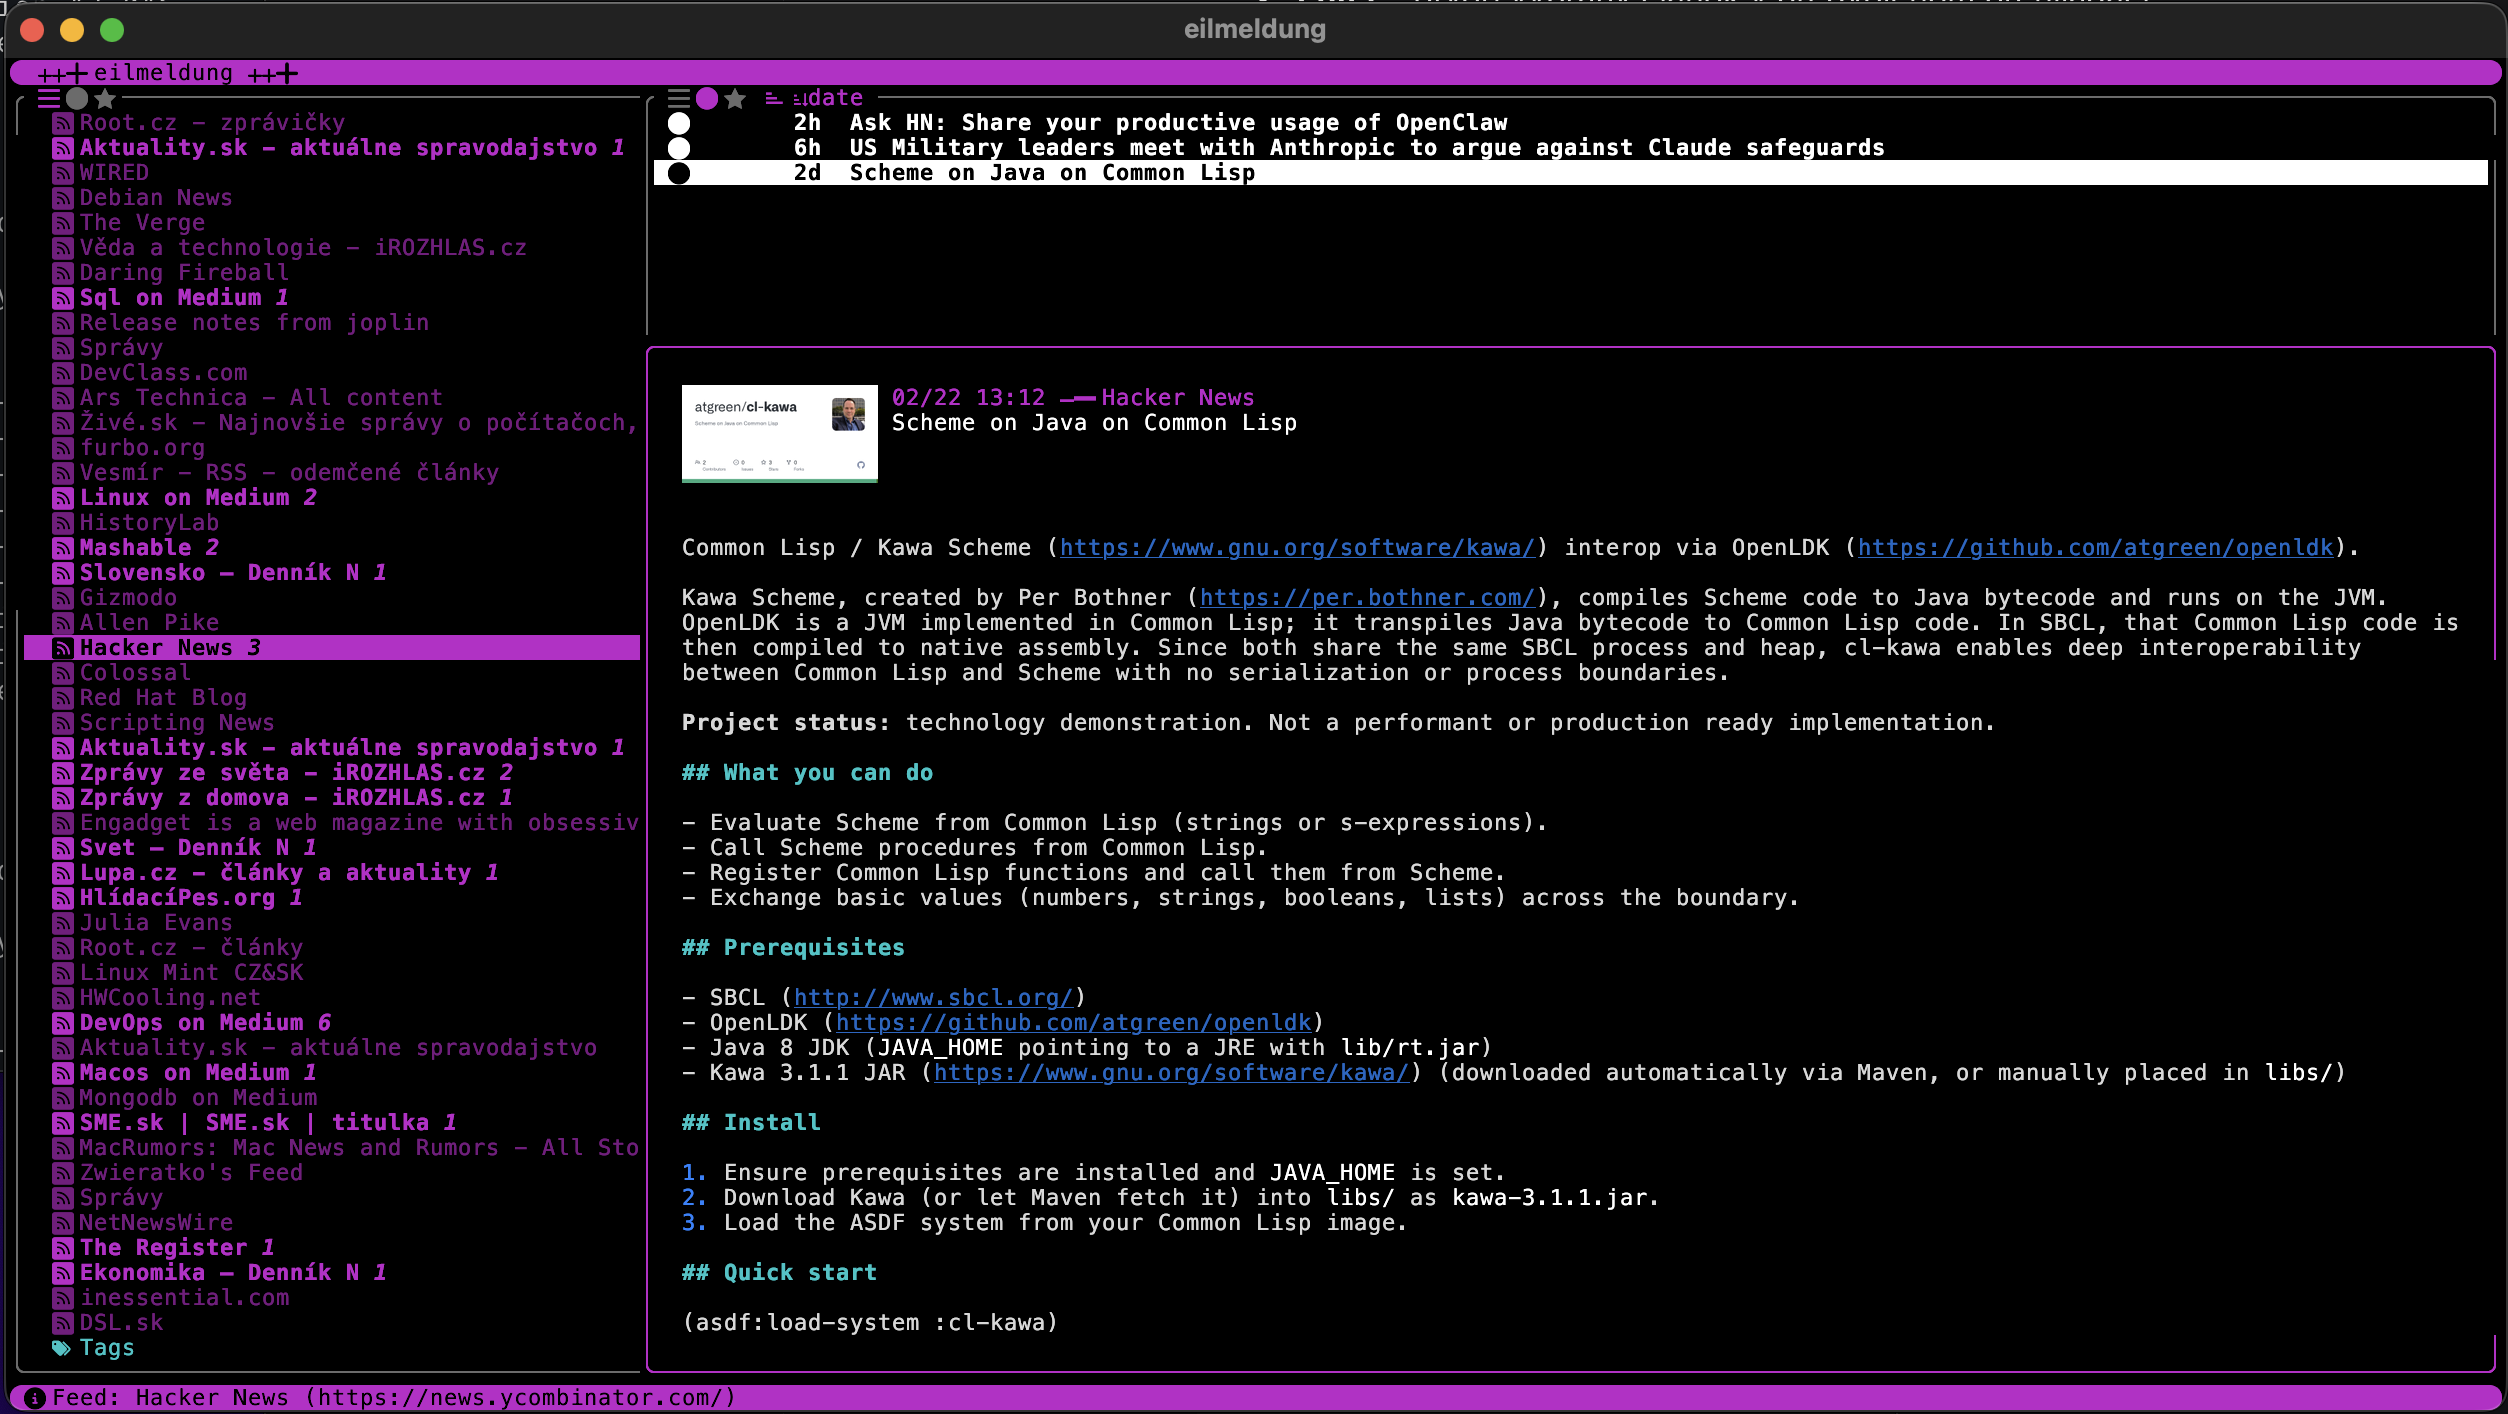Image resolution: width=2508 pixels, height=1414 pixels.
Task: Click the RSS icon next to Red Hat Blog
Action: (x=63, y=698)
